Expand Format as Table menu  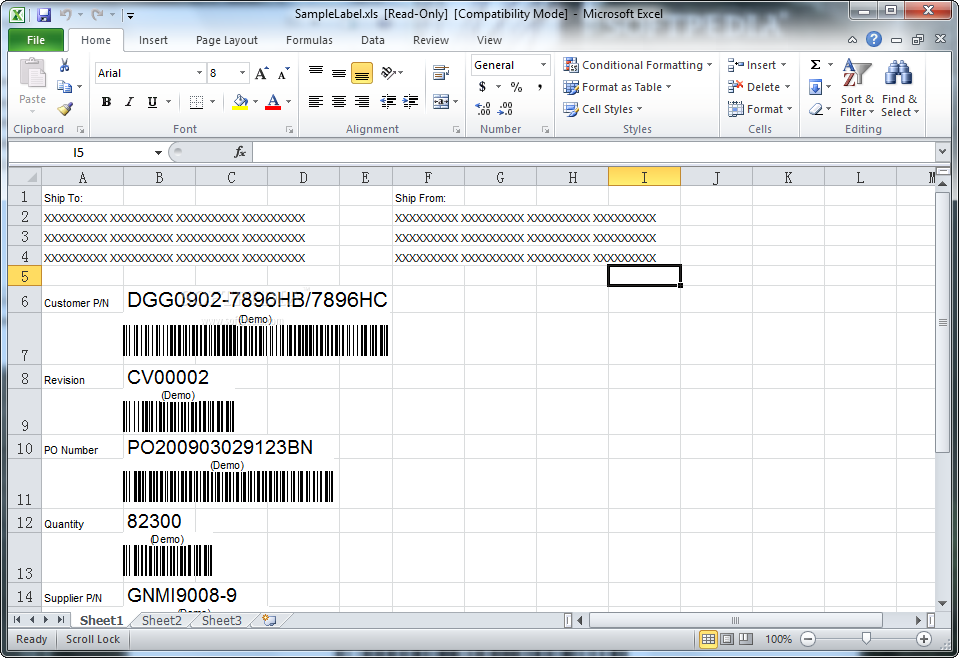click(618, 87)
